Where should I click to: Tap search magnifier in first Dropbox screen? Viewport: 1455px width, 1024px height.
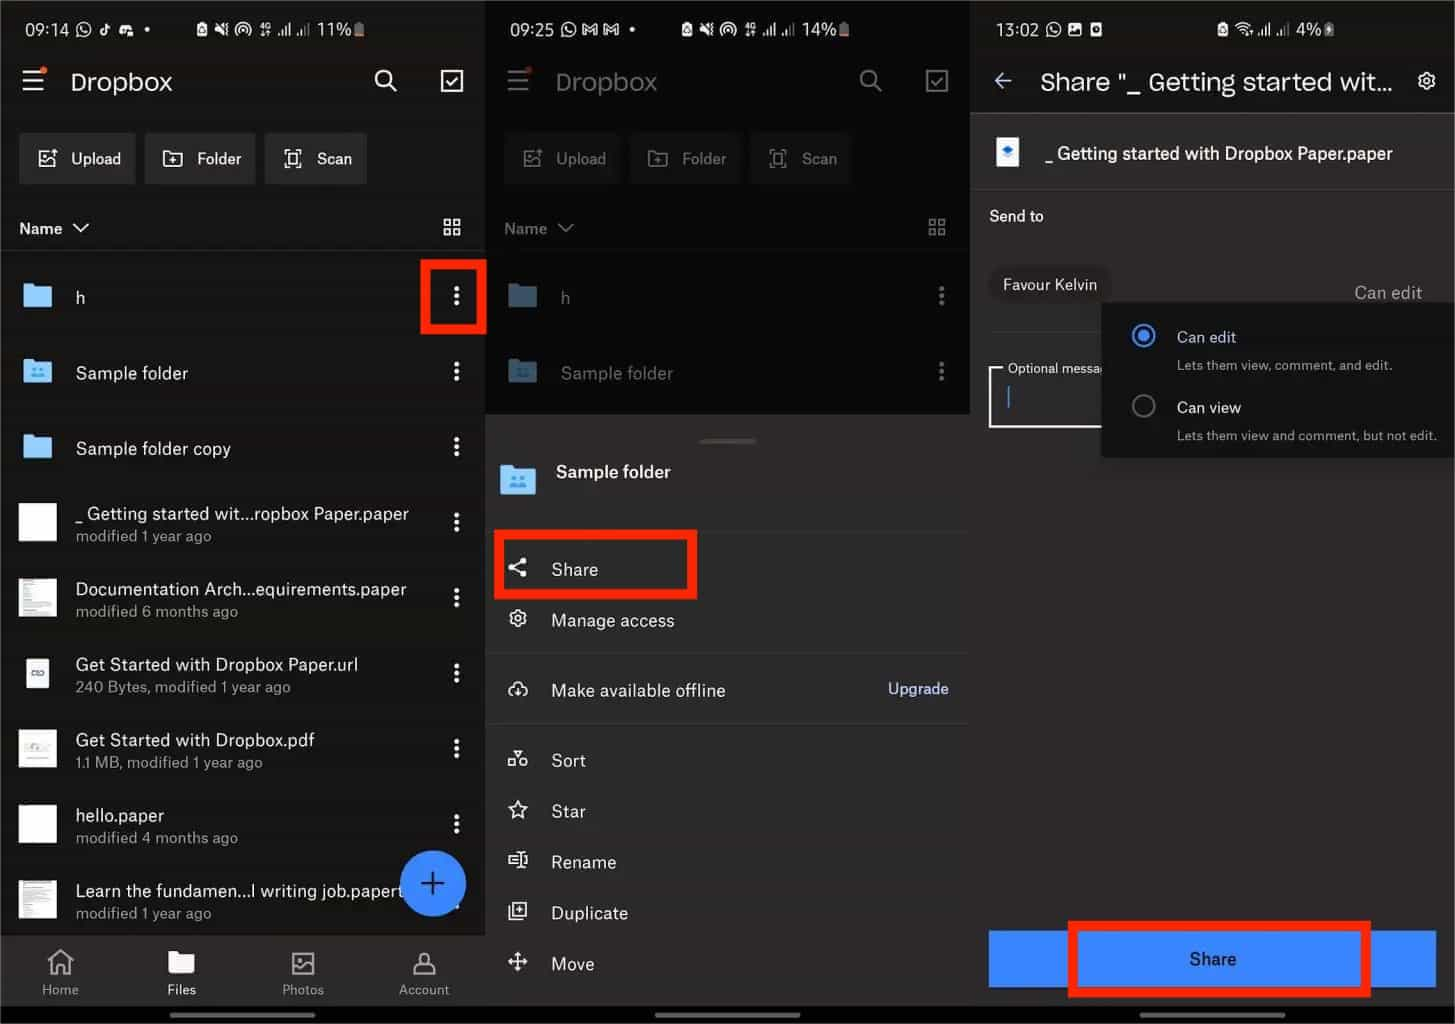[385, 81]
